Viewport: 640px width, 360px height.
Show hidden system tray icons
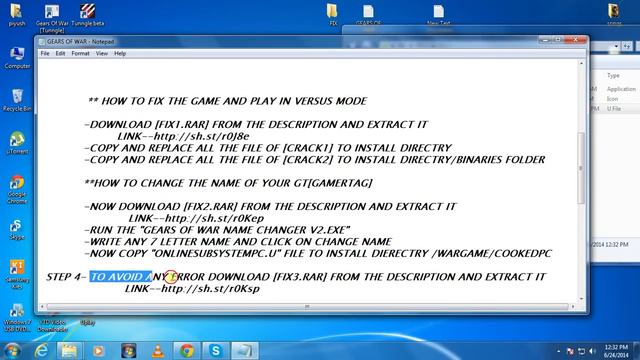[x=558, y=351]
